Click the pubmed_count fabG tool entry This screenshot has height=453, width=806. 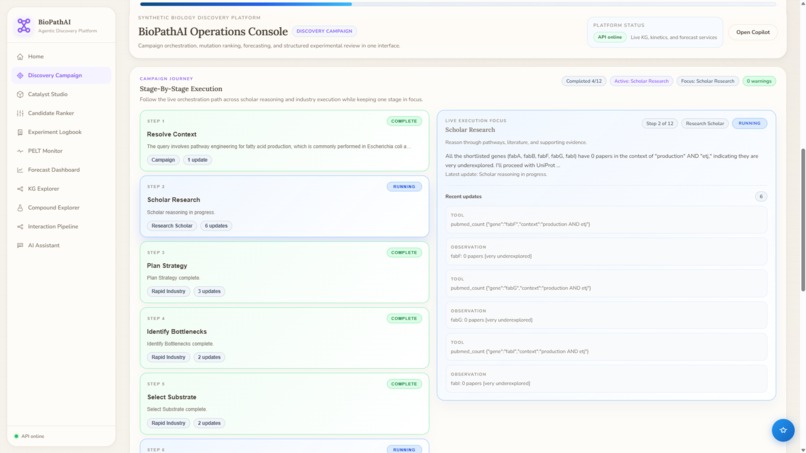606,284
